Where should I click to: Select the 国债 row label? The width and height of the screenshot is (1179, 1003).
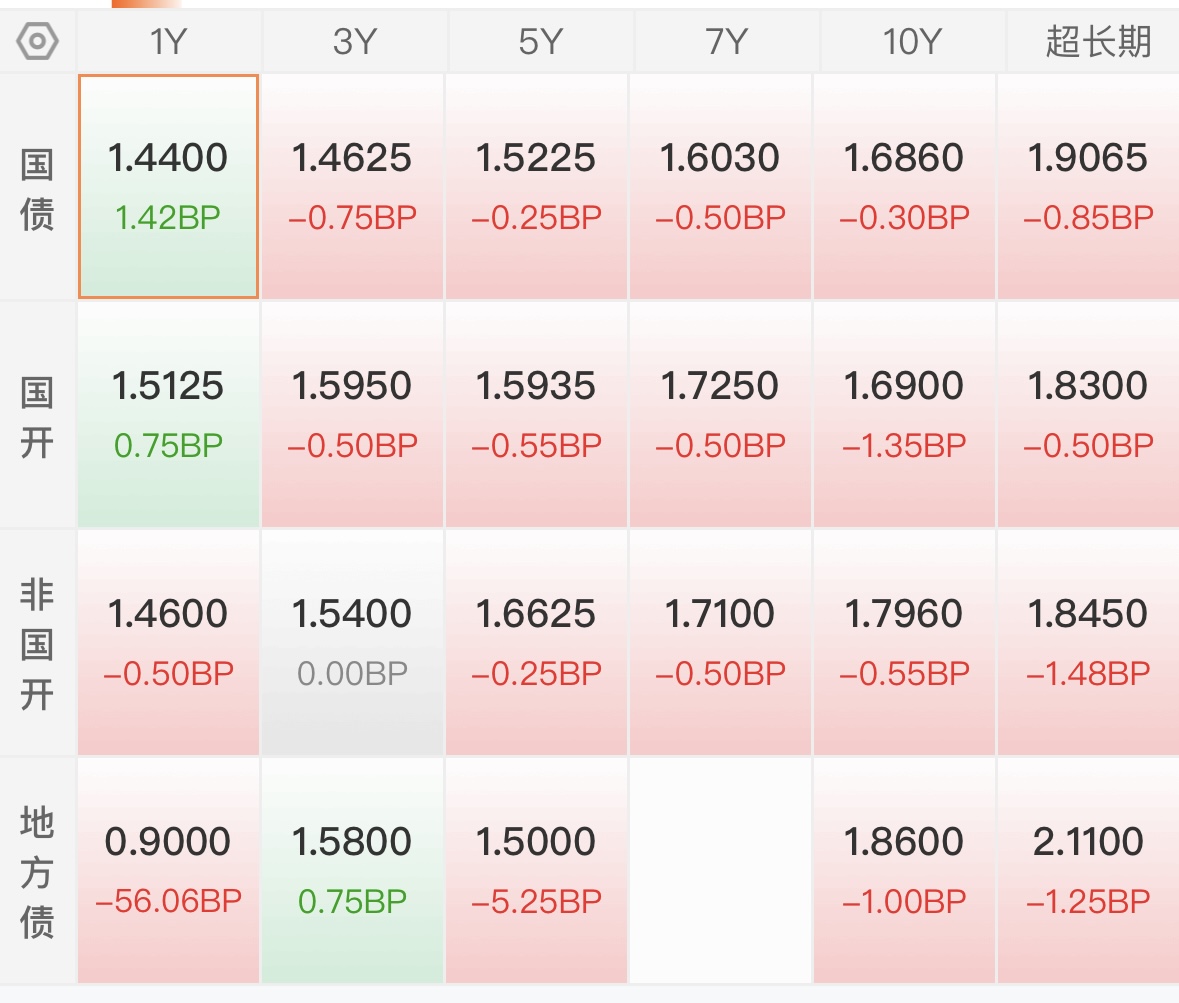click(38, 188)
